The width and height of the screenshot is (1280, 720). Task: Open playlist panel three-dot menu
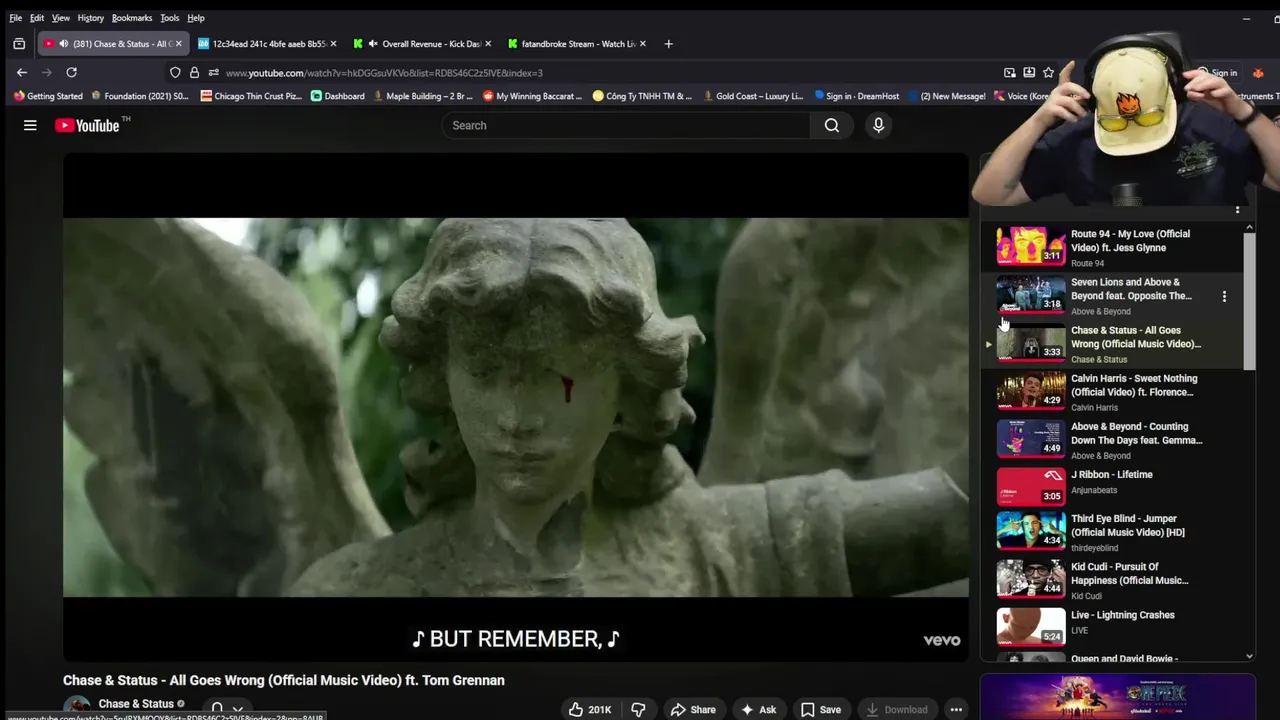click(x=1237, y=210)
